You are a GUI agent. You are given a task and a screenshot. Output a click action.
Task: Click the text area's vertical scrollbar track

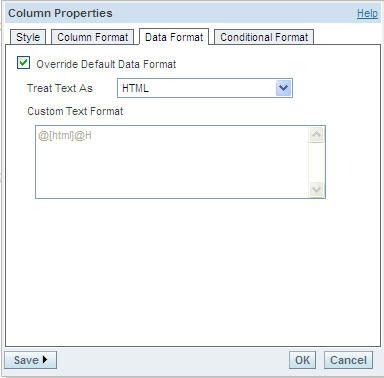316,162
